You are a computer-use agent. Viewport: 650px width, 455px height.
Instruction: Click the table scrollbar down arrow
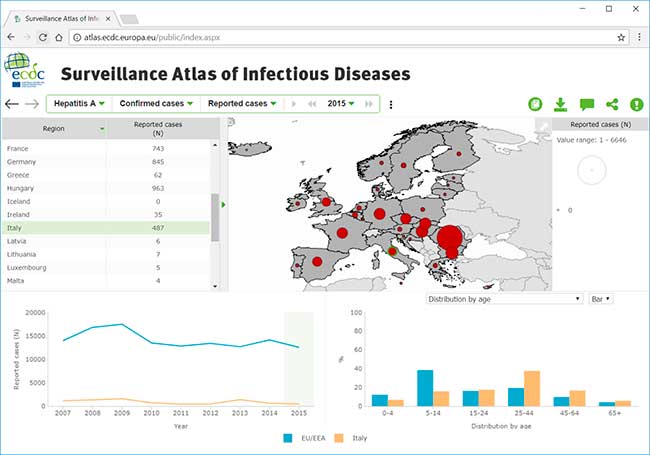tap(215, 286)
